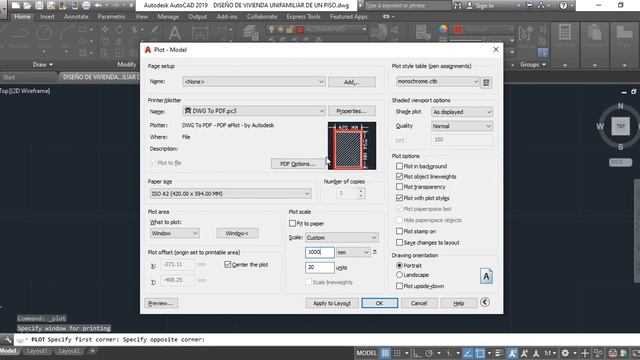This screenshot has height=360, width=640.
Task: Toggle lineweight display status bar icon
Action: 499,353
